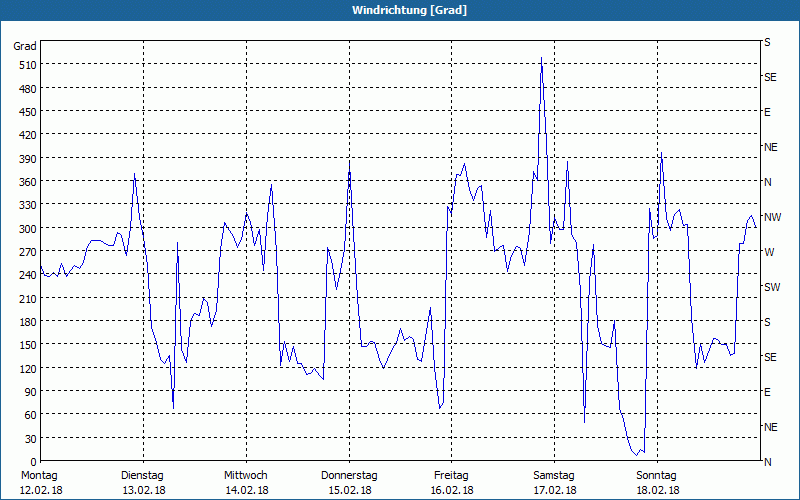This screenshot has height=500, width=800.
Task: Click the 420 value on the left axis
Action: (x=28, y=135)
